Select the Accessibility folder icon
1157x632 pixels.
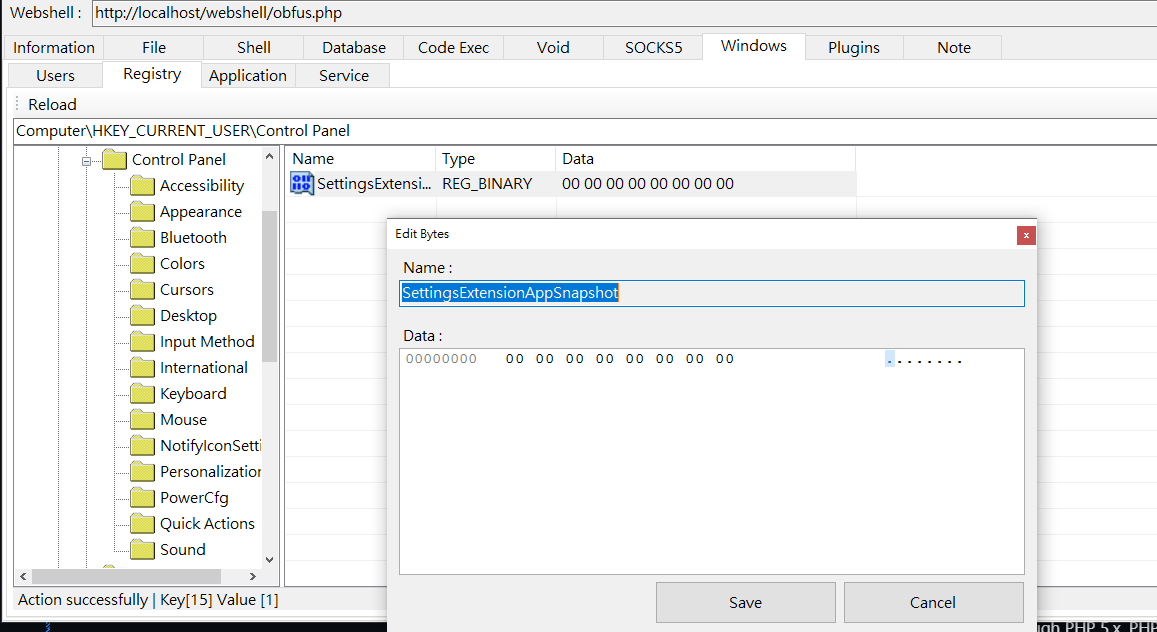(x=142, y=186)
